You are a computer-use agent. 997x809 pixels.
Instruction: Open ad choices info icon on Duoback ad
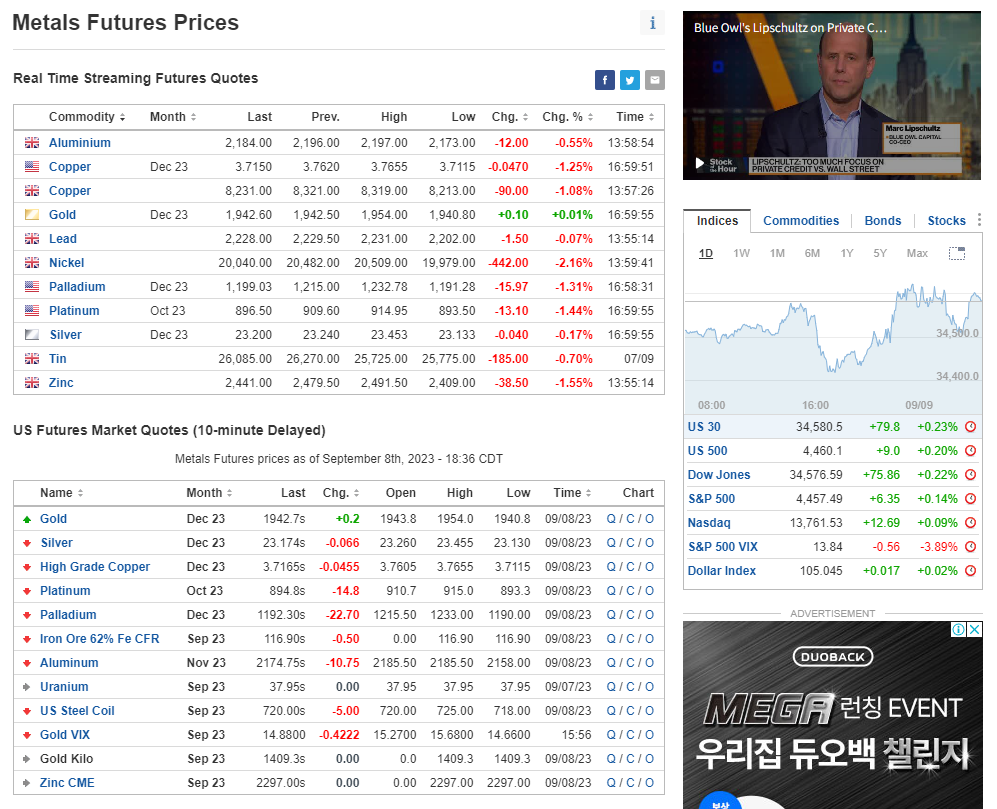[958, 629]
